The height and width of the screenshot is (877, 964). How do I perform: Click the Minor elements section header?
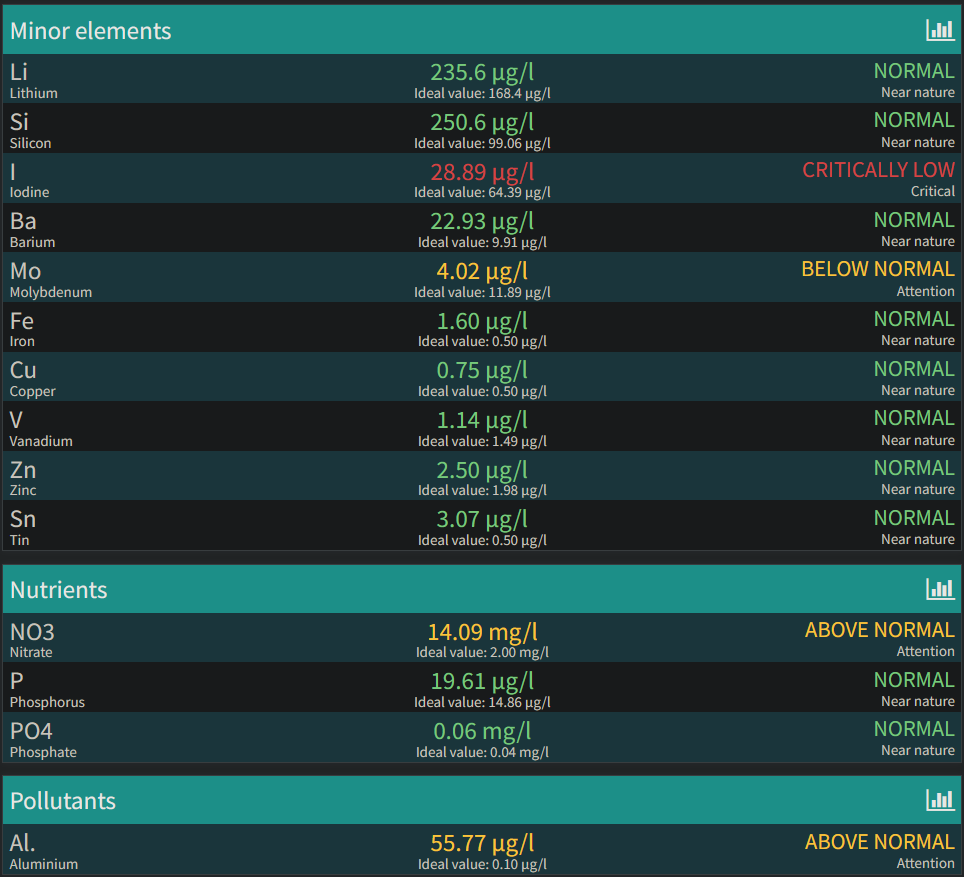coord(482,30)
